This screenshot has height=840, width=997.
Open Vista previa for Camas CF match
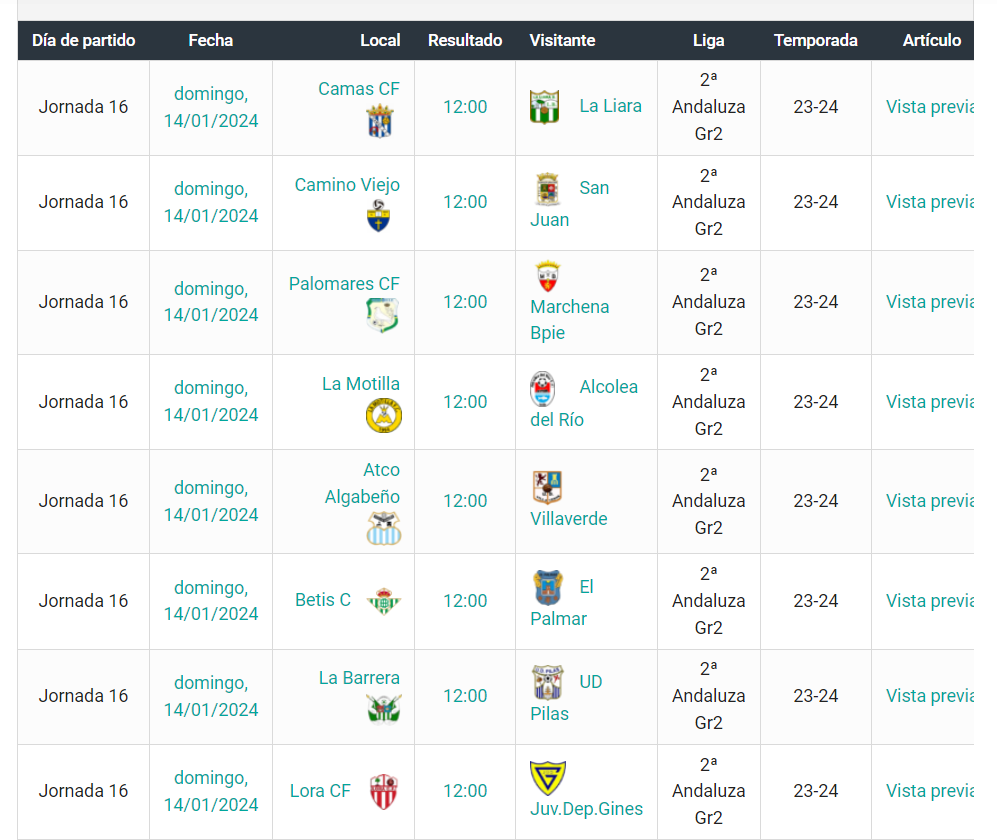pos(929,107)
